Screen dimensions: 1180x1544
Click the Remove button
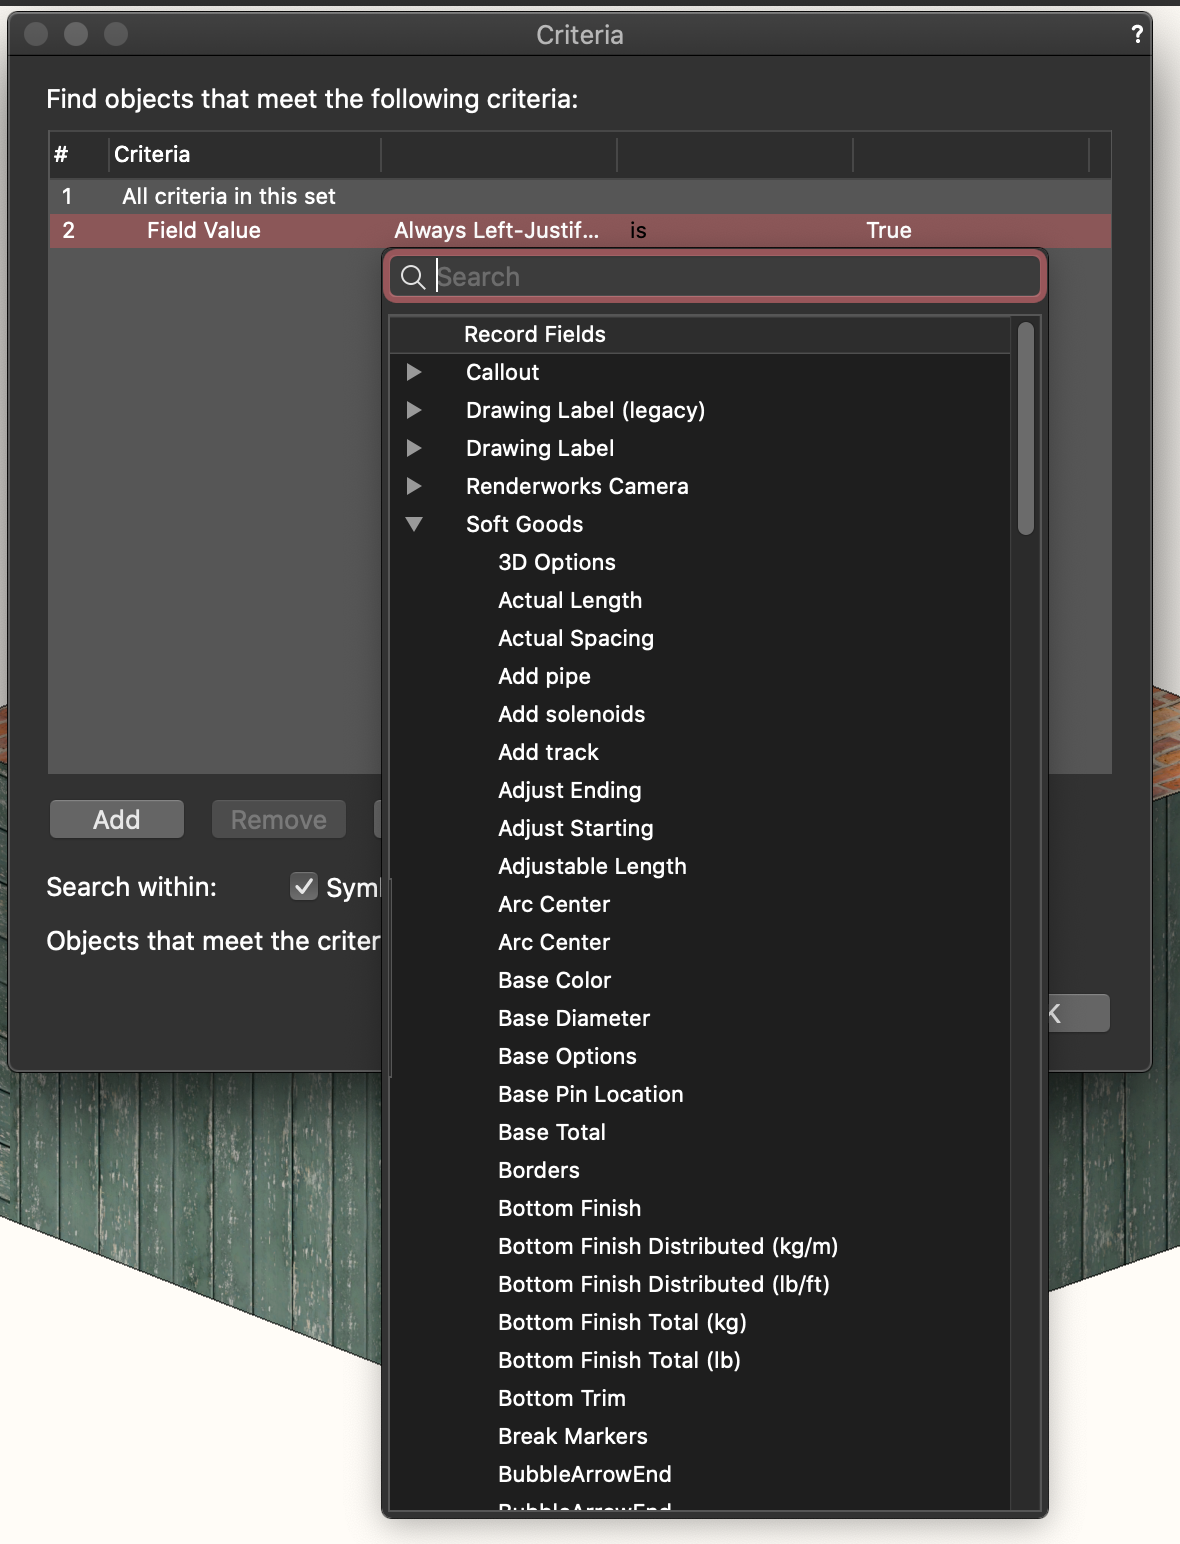278,820
